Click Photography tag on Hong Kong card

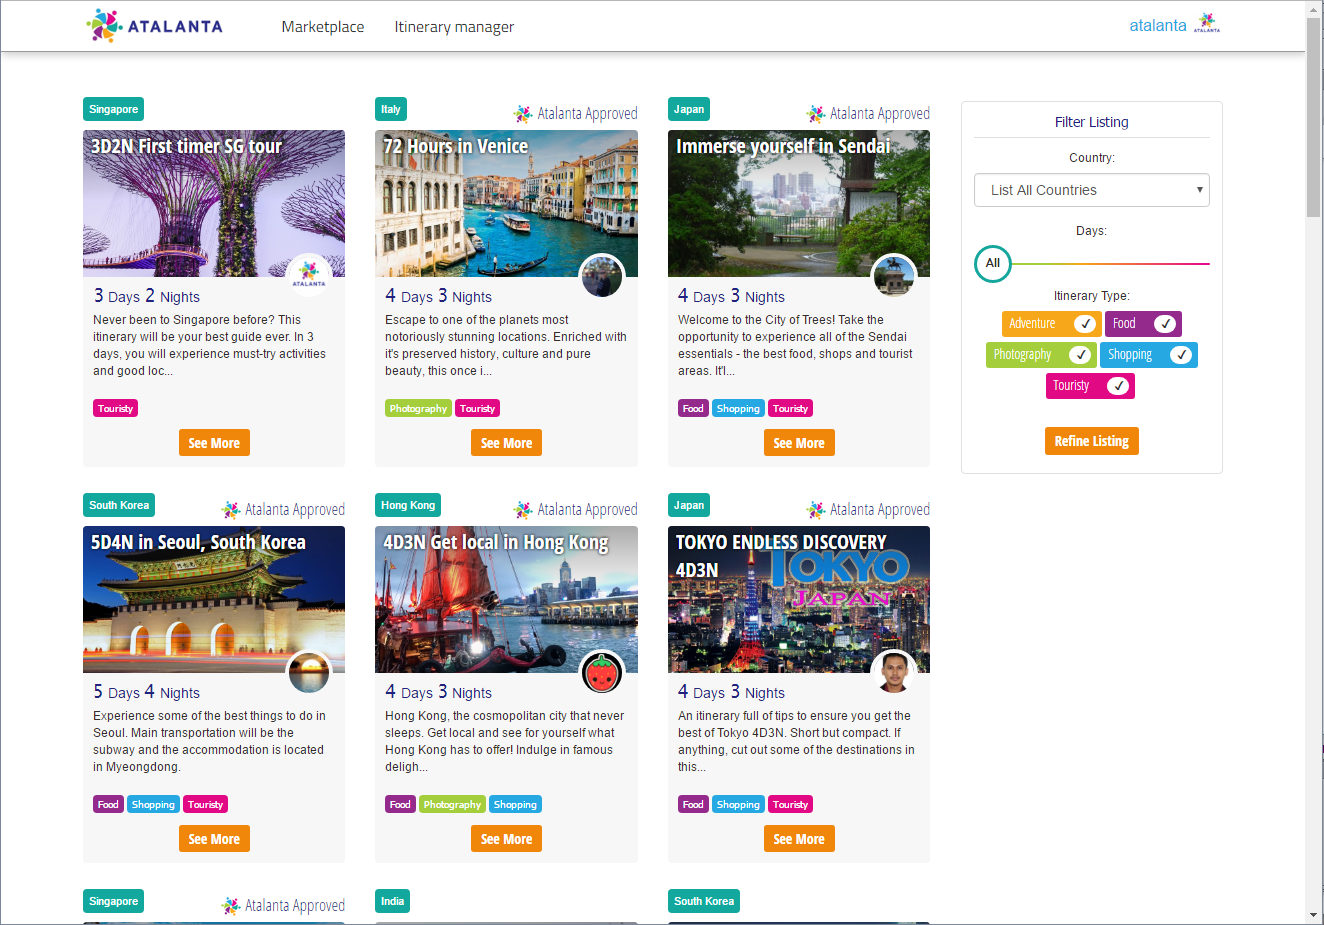point(452,804)
